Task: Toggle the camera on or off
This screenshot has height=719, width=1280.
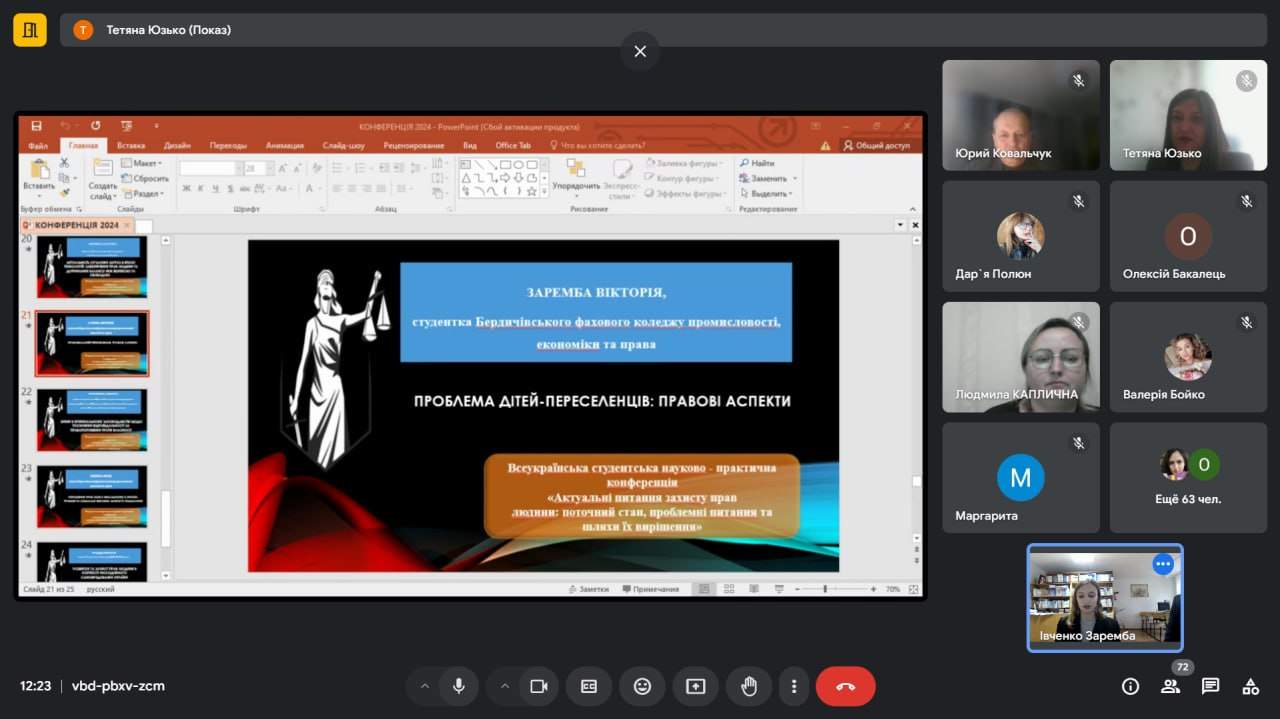Action: (539, 686)
